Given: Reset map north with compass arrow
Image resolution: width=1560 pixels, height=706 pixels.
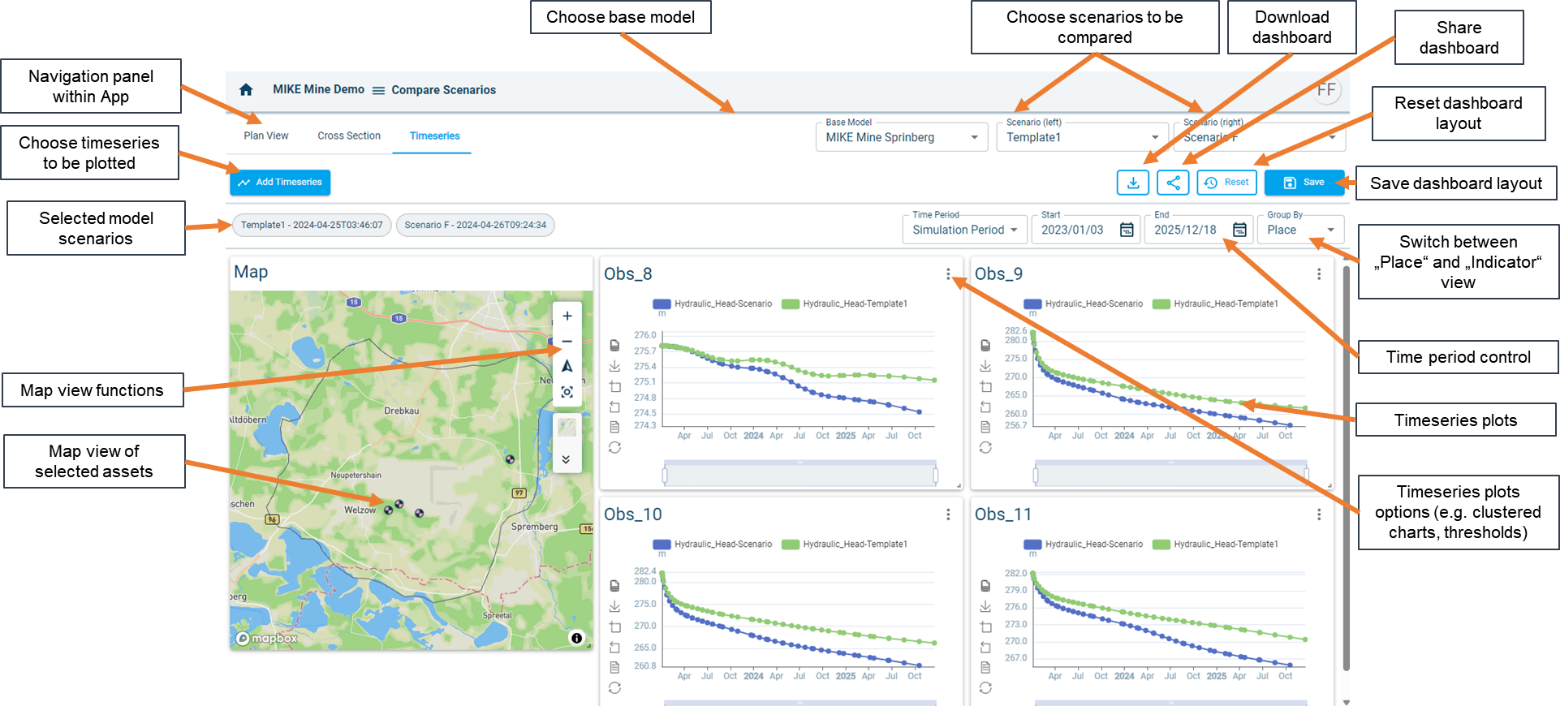Looking at the screenshot, I should (x=567, y=367).
